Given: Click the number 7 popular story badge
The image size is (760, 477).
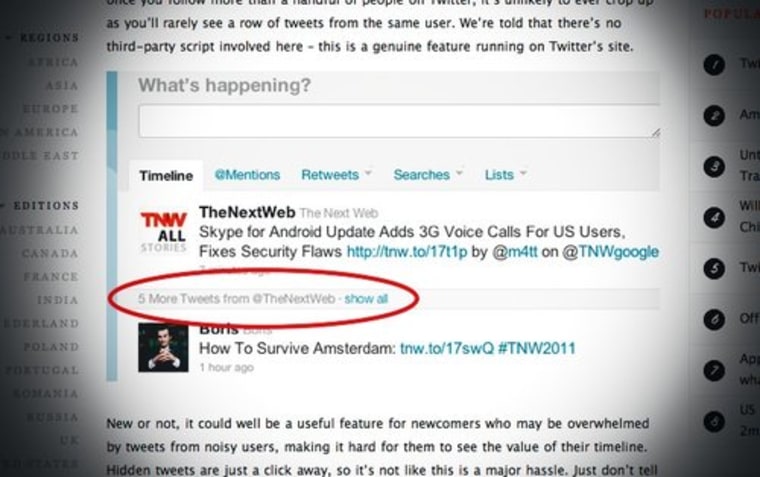Looking at the screenshot, I should 714,370.
